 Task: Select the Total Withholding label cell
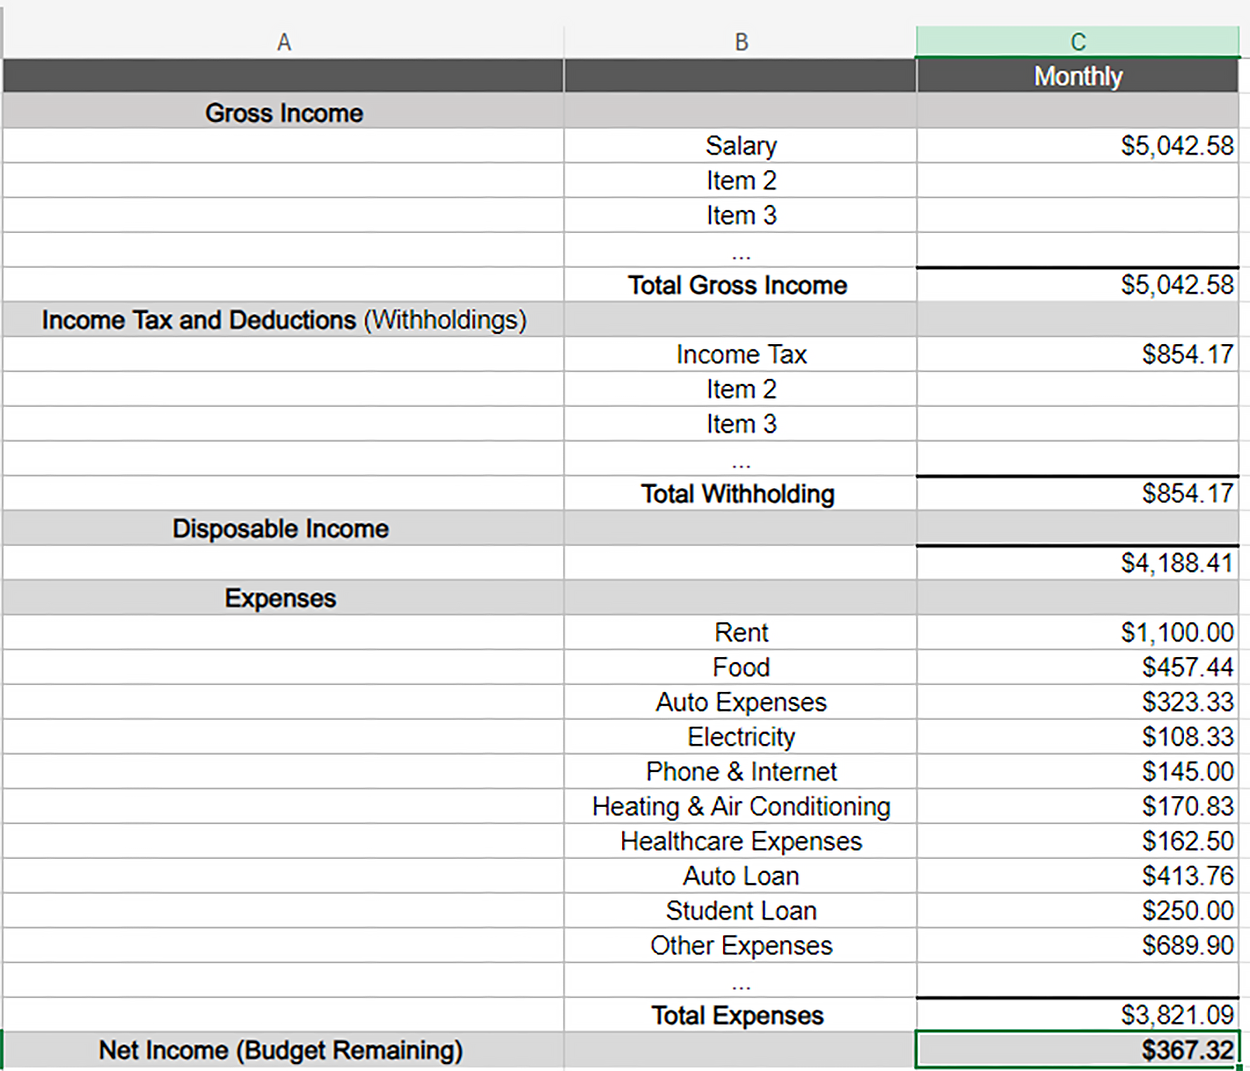[x=740, y=493]
